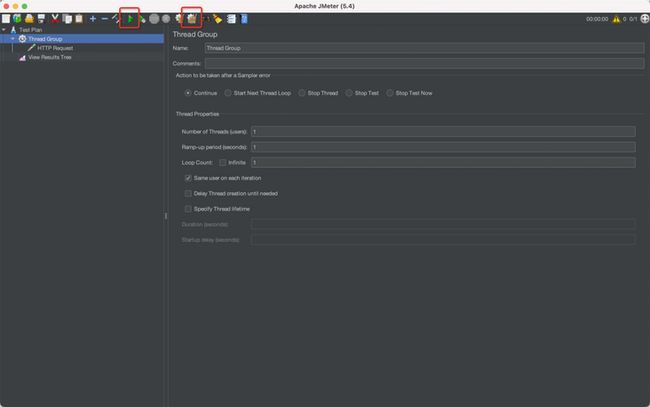This screenshot has height=407, width=650.
Task: Click the Startup delay field
Action: pos(443,240)
